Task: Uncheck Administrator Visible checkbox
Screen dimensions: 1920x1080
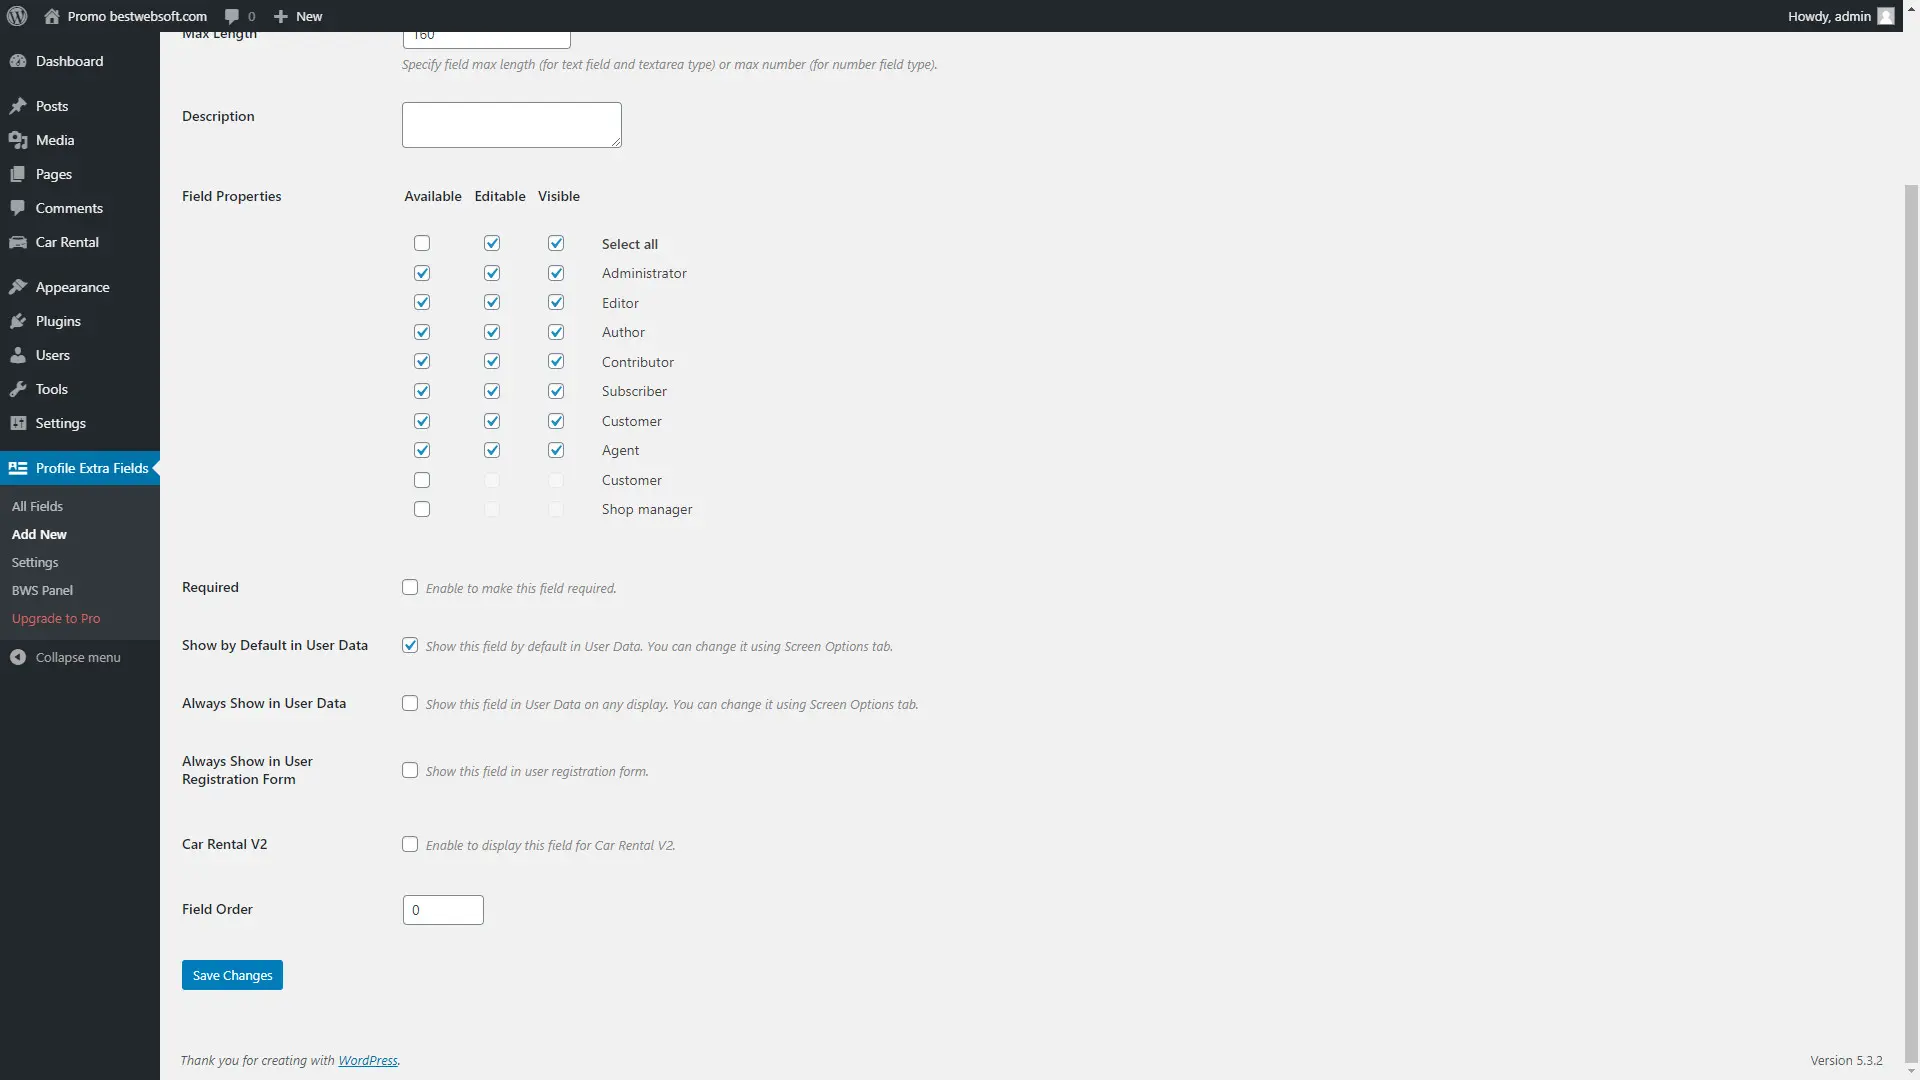Action: pyautogui.click(x=555, y=272)
